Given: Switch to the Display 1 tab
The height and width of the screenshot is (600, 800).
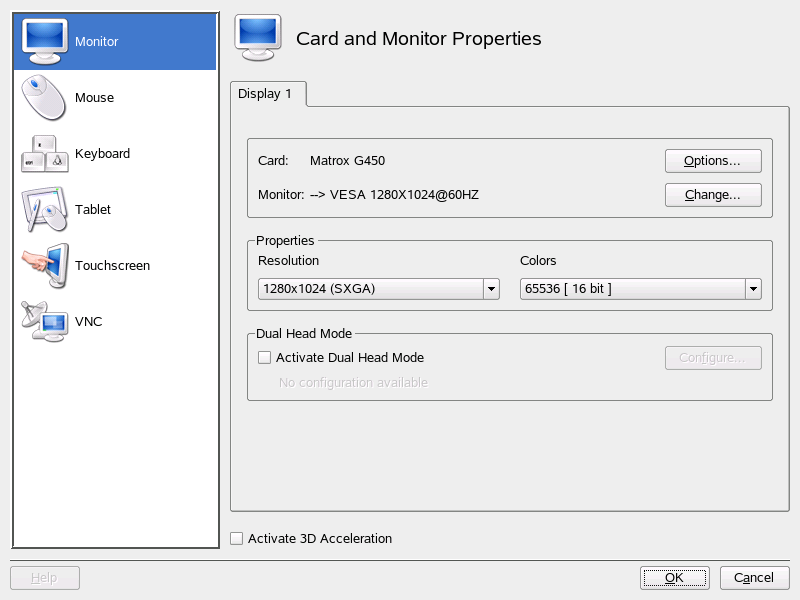Looking at the screenshot, I should 266,94.
